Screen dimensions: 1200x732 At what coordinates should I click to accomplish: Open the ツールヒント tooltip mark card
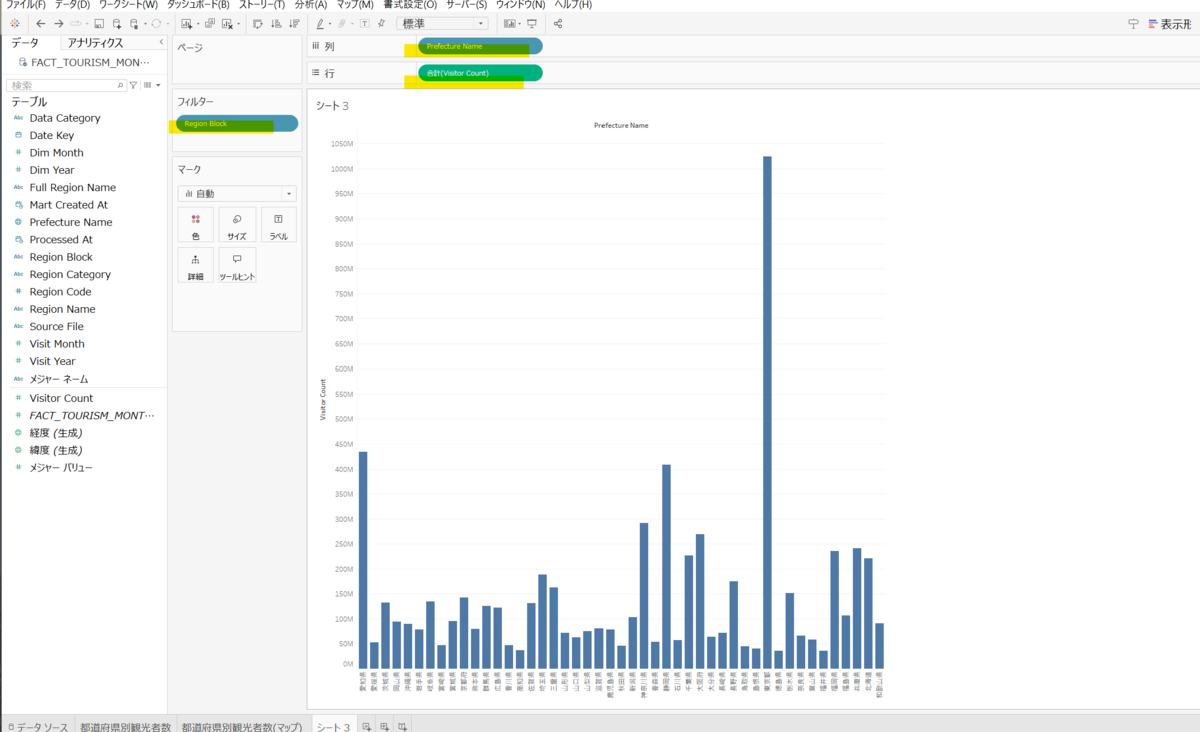click(x=237, y=265)
